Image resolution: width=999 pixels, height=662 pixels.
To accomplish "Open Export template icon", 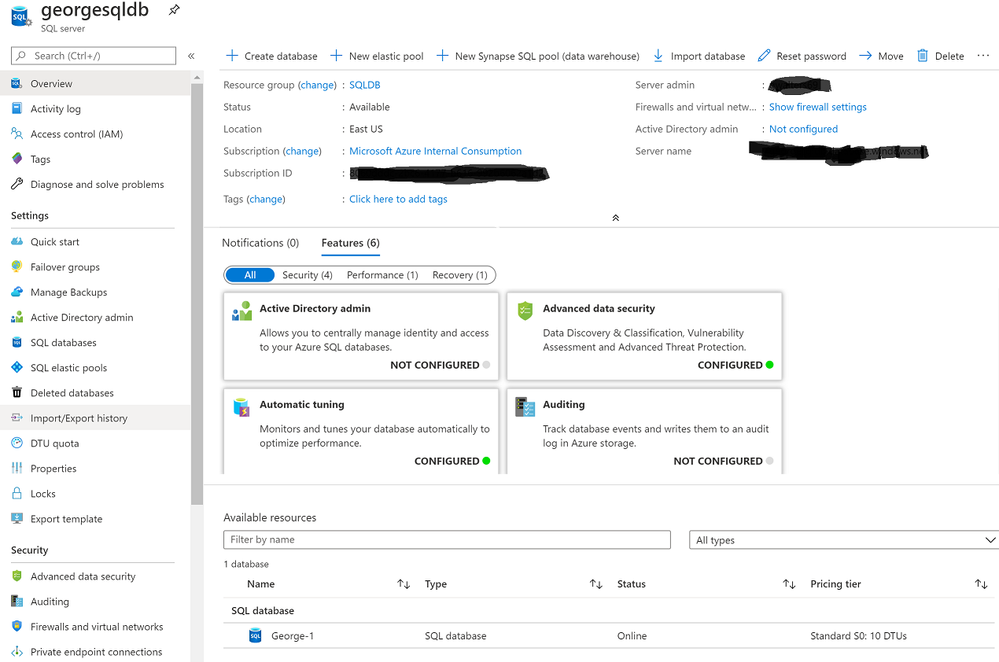I will (17, 519).
